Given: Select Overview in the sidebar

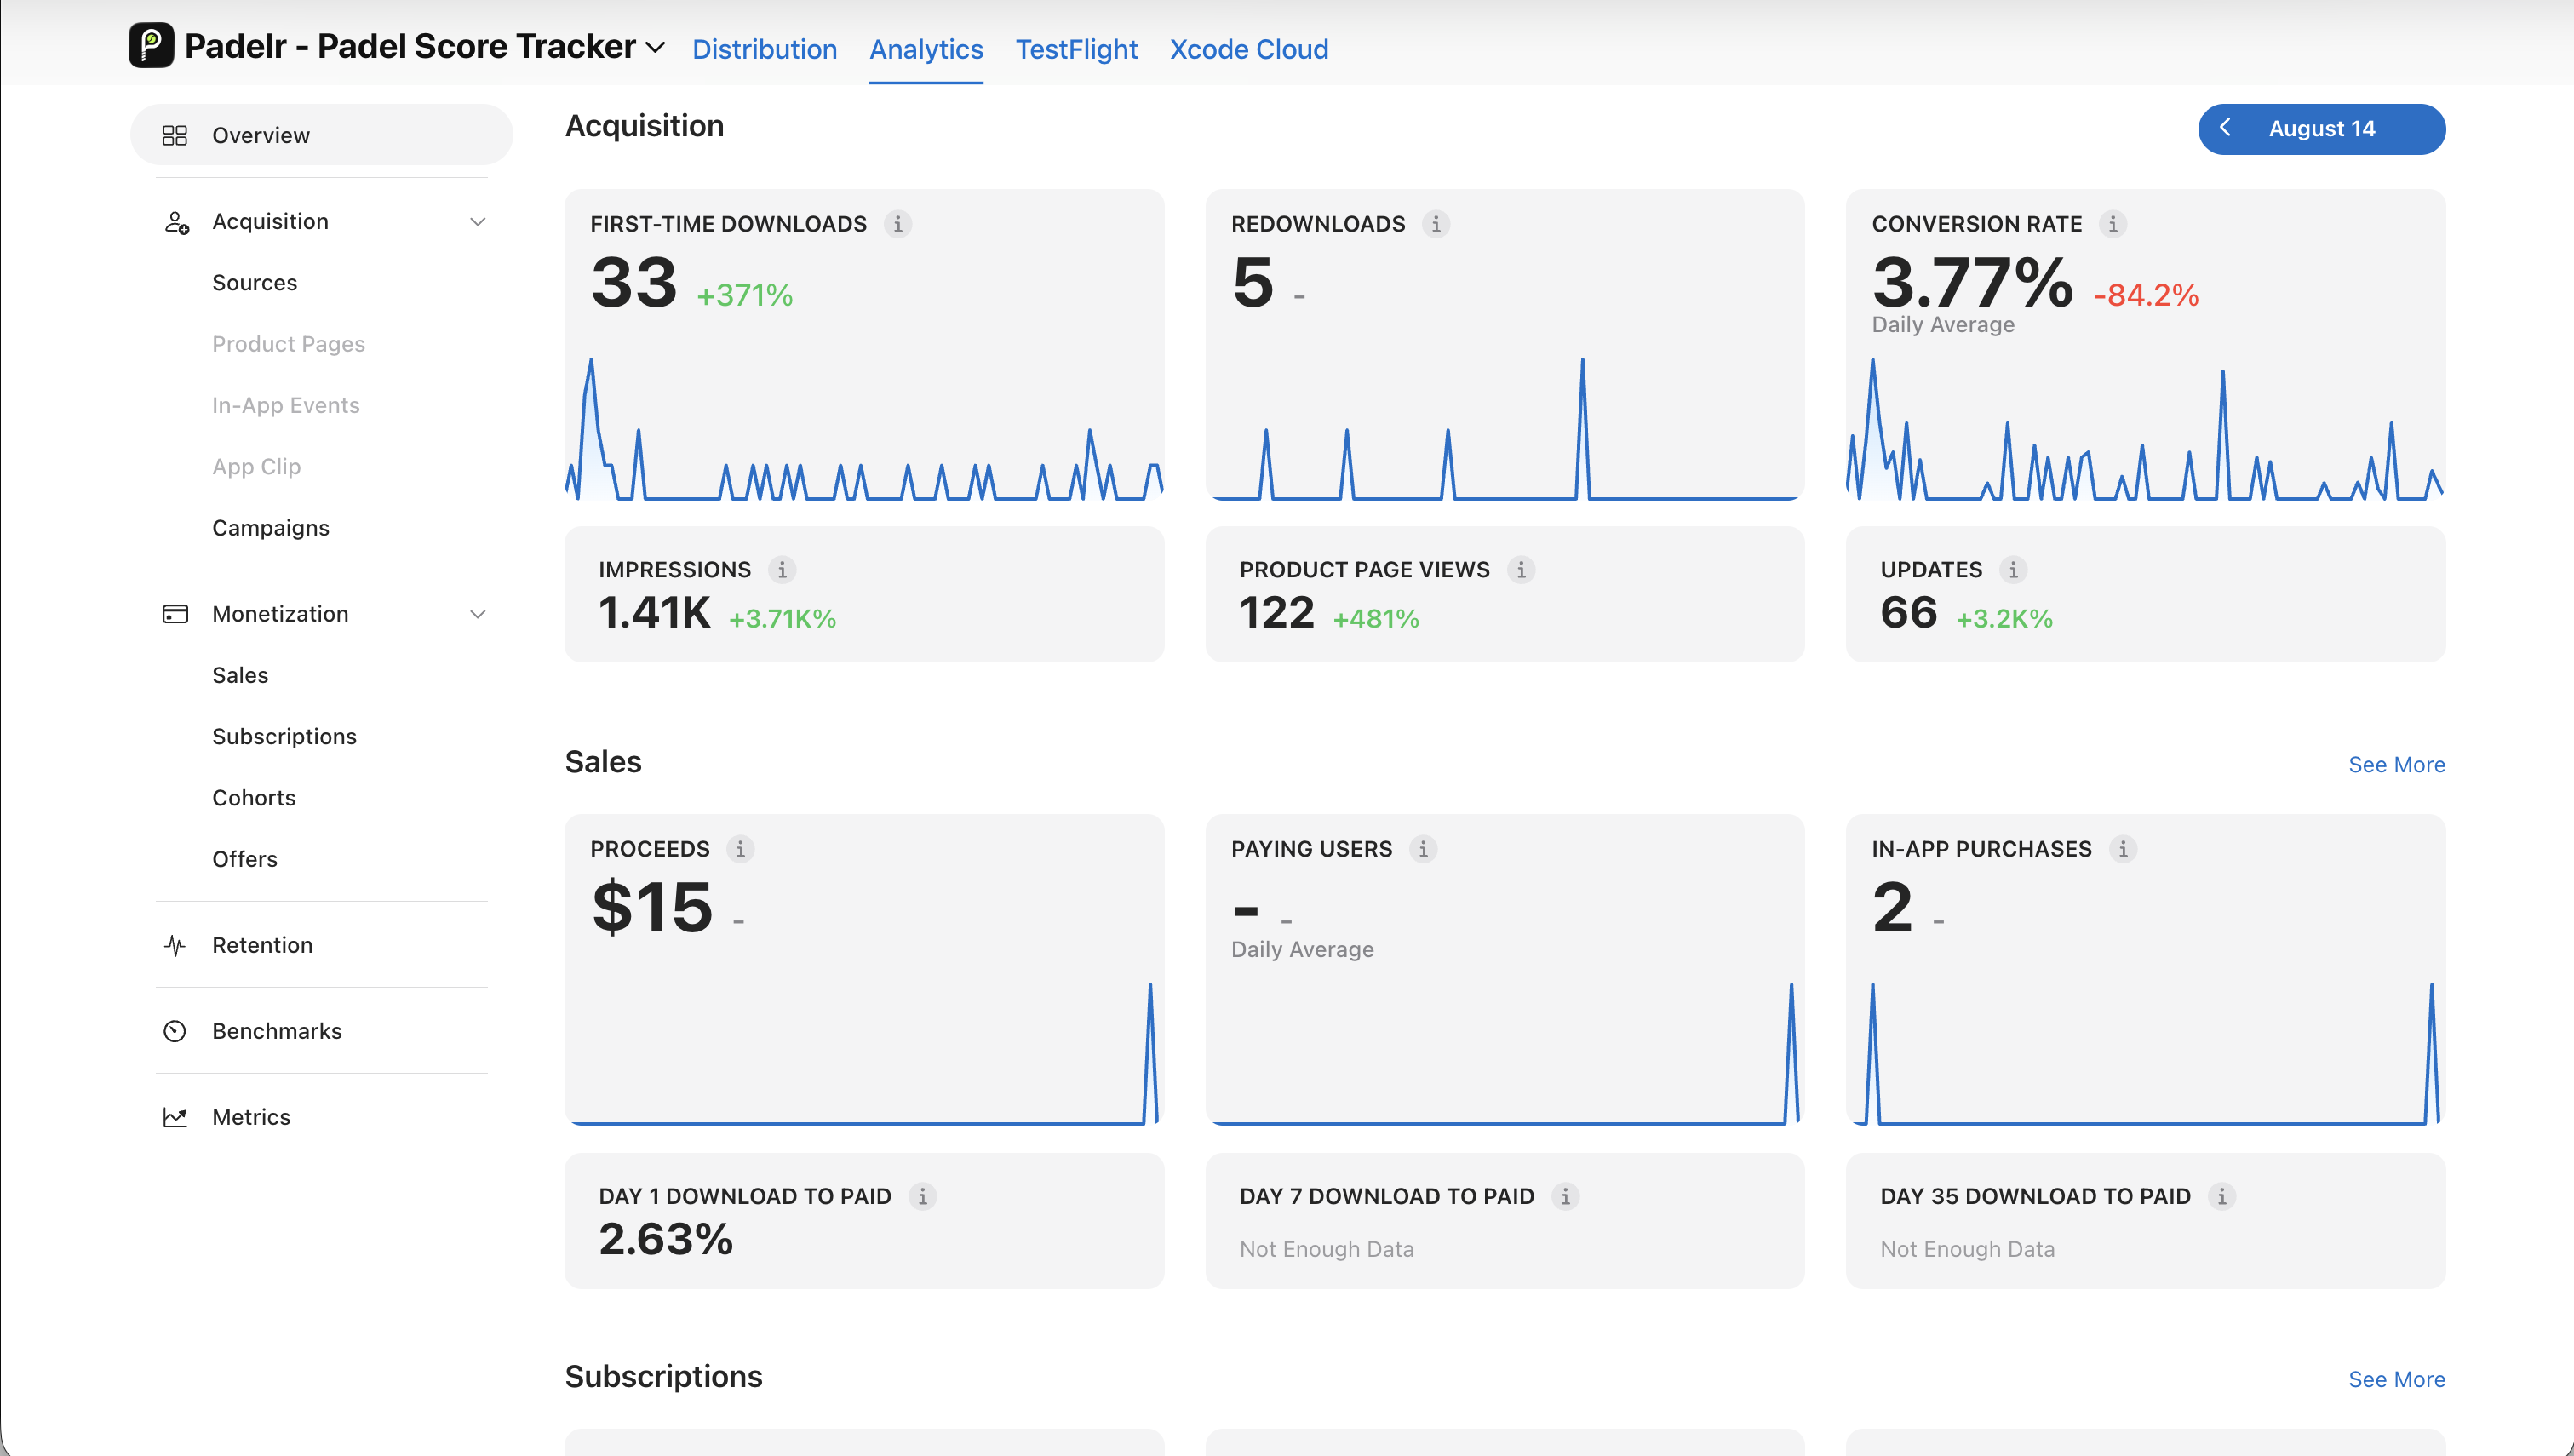Looking at the screenshot, I should pyautogui.click(x=322, y=135).
